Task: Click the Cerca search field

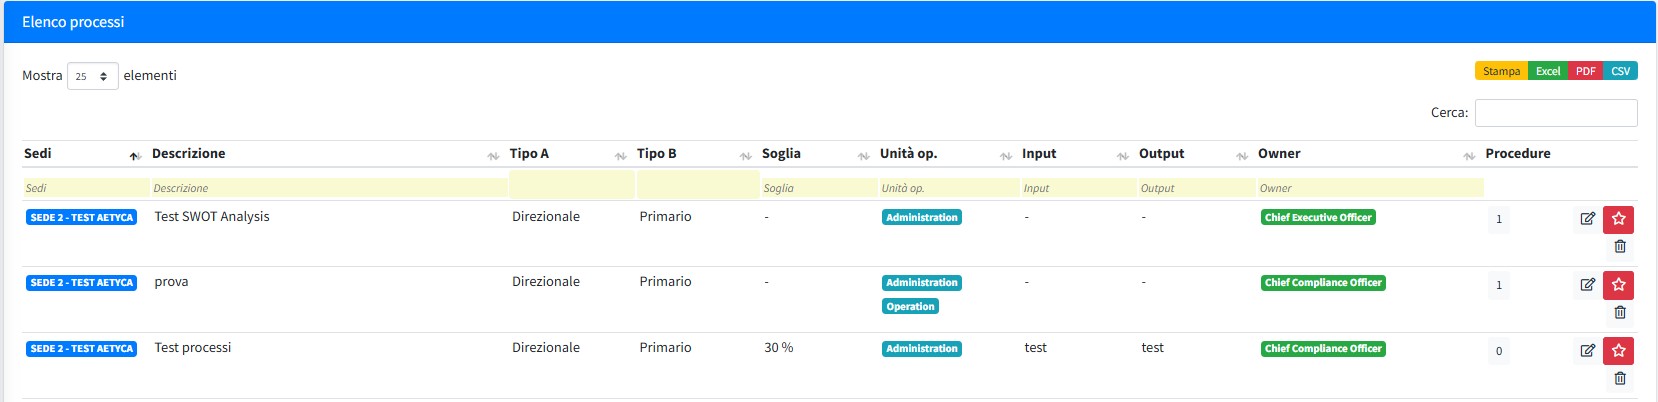Action: tap(1555, 113)
